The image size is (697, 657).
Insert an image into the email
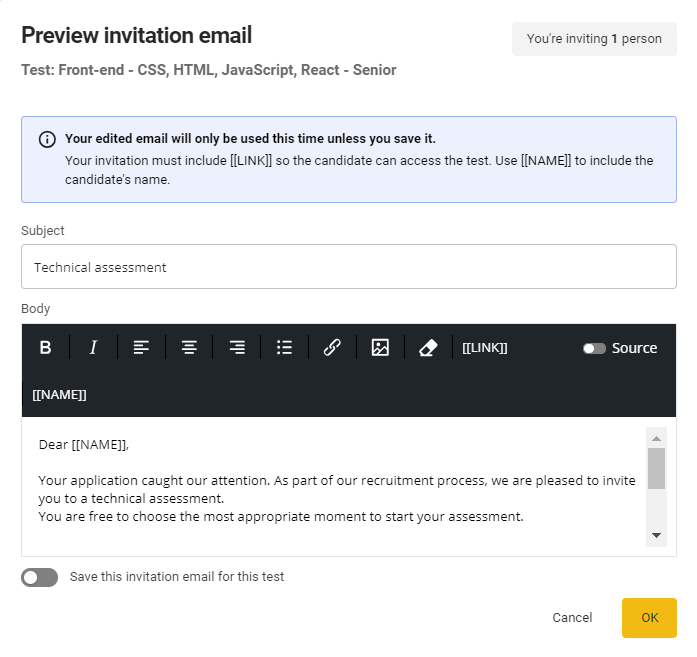coord(380,348)
